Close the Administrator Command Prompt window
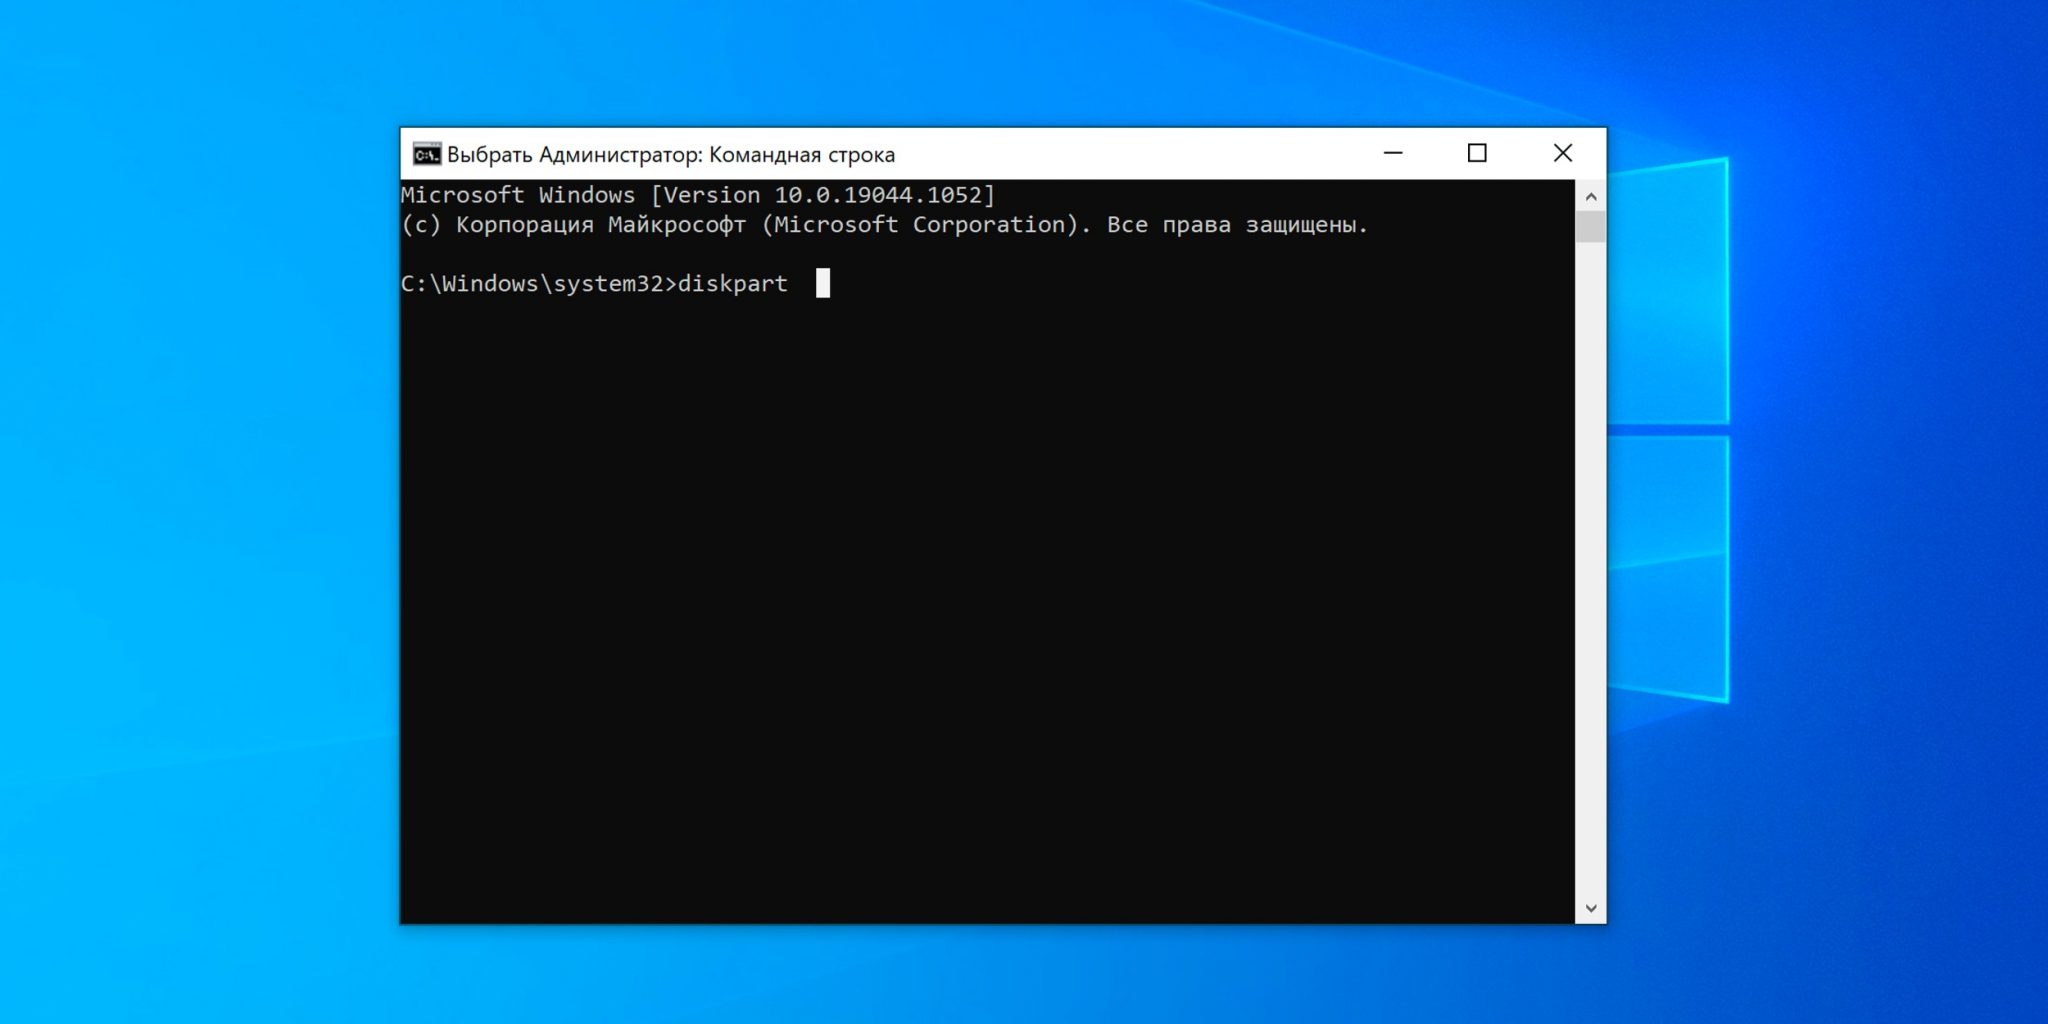 pos(1562,153)
